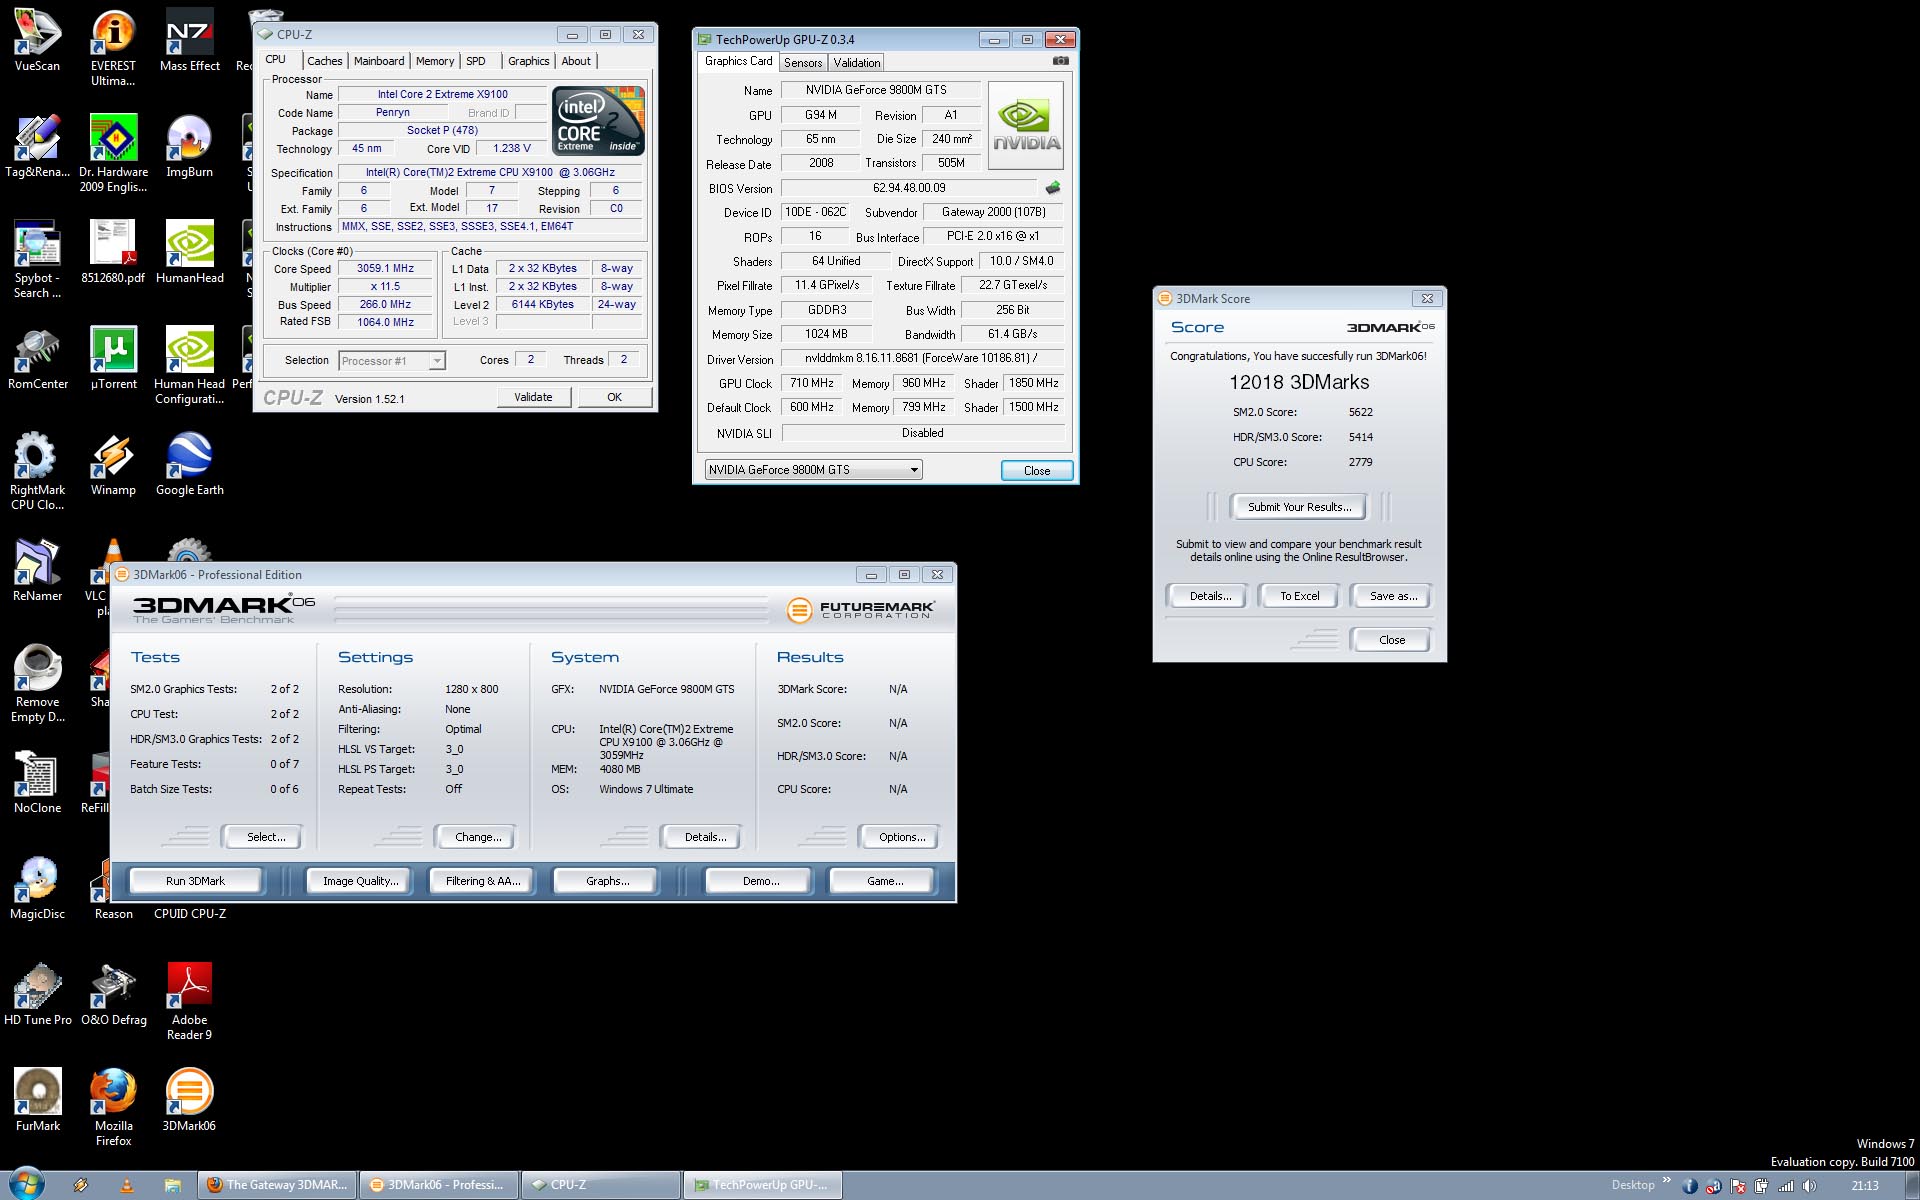Open RightMark CPU Clock desktop icon
This screenshot has width=1920, height=1200.
[x=37, y=471]
